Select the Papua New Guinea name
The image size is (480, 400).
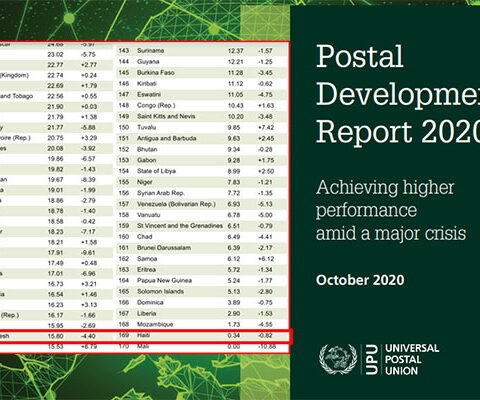(x=164, y=280)
